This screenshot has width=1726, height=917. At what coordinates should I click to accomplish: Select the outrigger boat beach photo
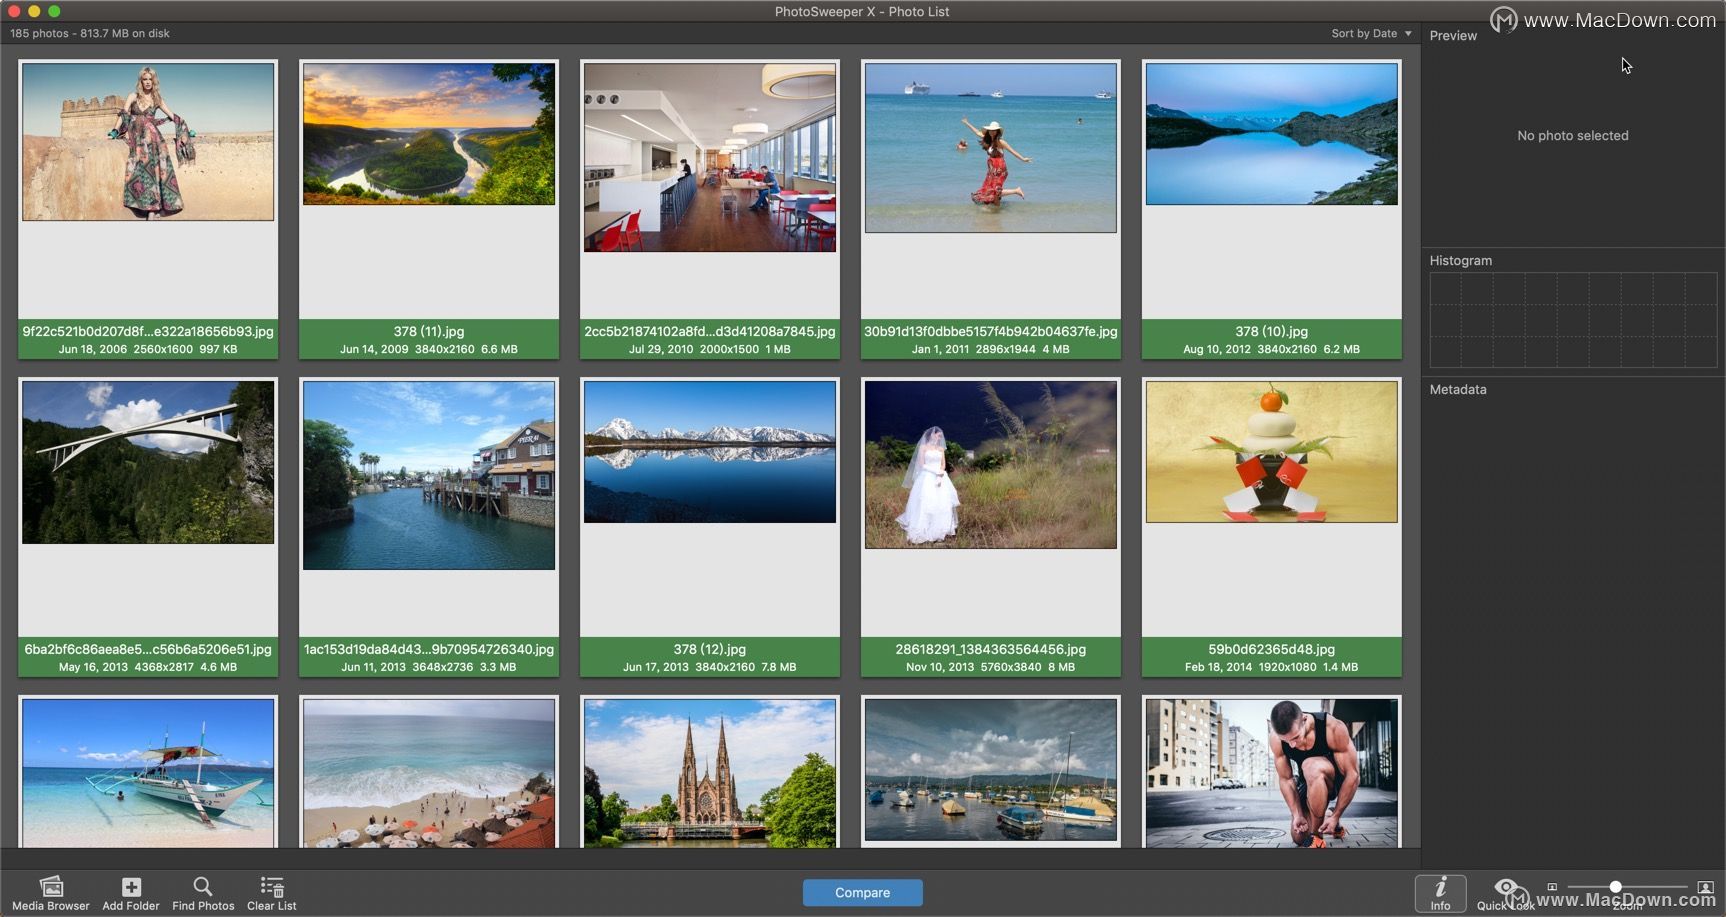click(148, 773)
